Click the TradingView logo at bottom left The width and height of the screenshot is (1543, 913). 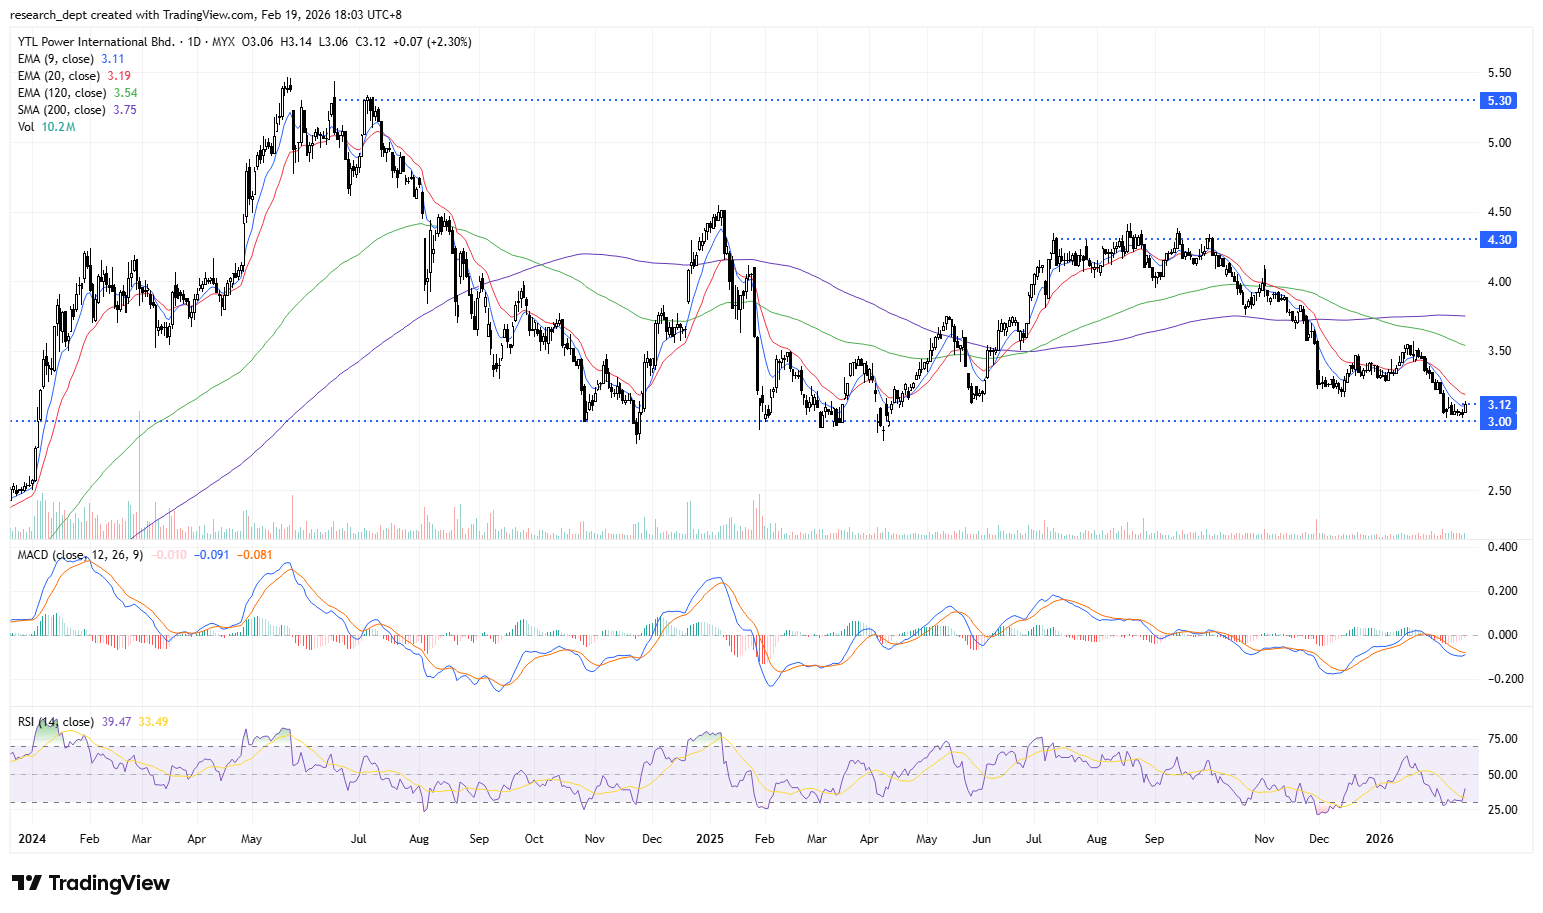(91, 883)
